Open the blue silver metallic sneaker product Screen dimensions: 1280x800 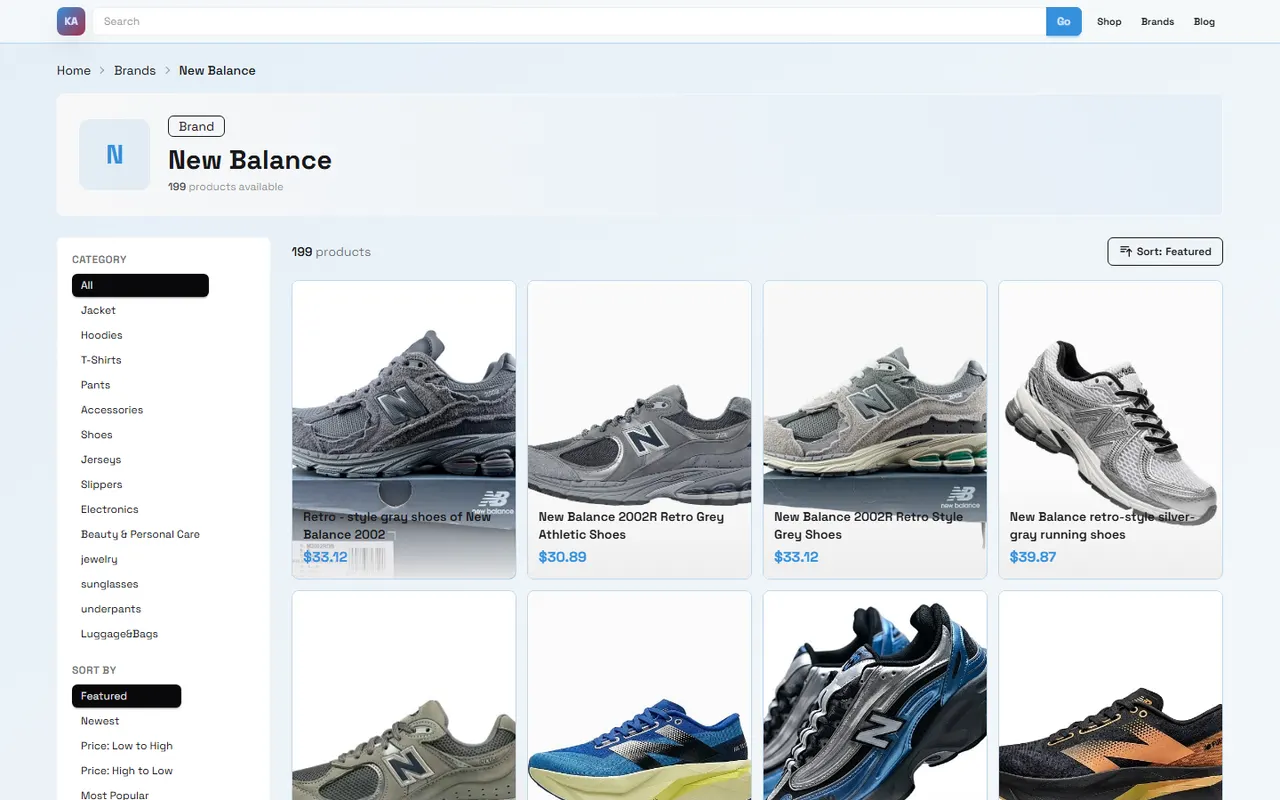click(875, 695)
